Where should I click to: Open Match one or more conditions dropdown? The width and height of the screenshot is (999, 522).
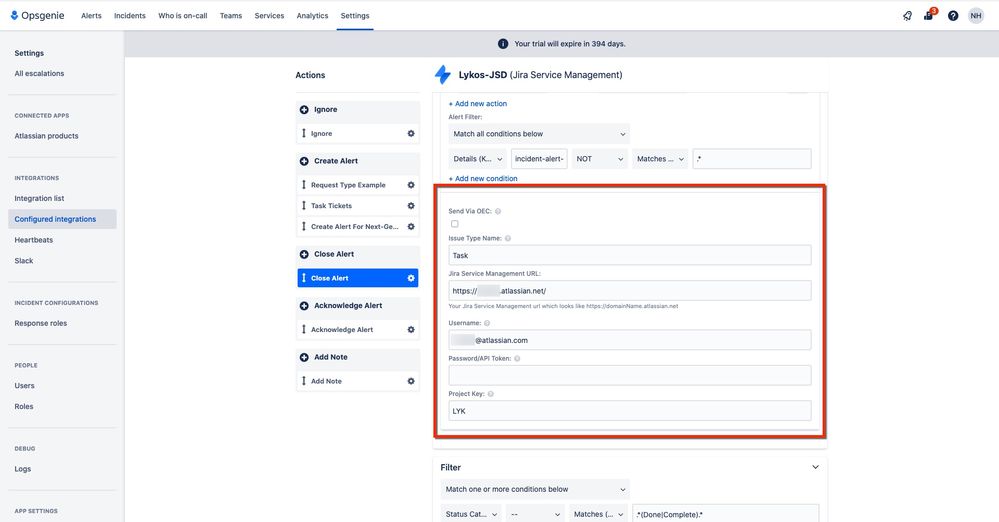(535, 489)
